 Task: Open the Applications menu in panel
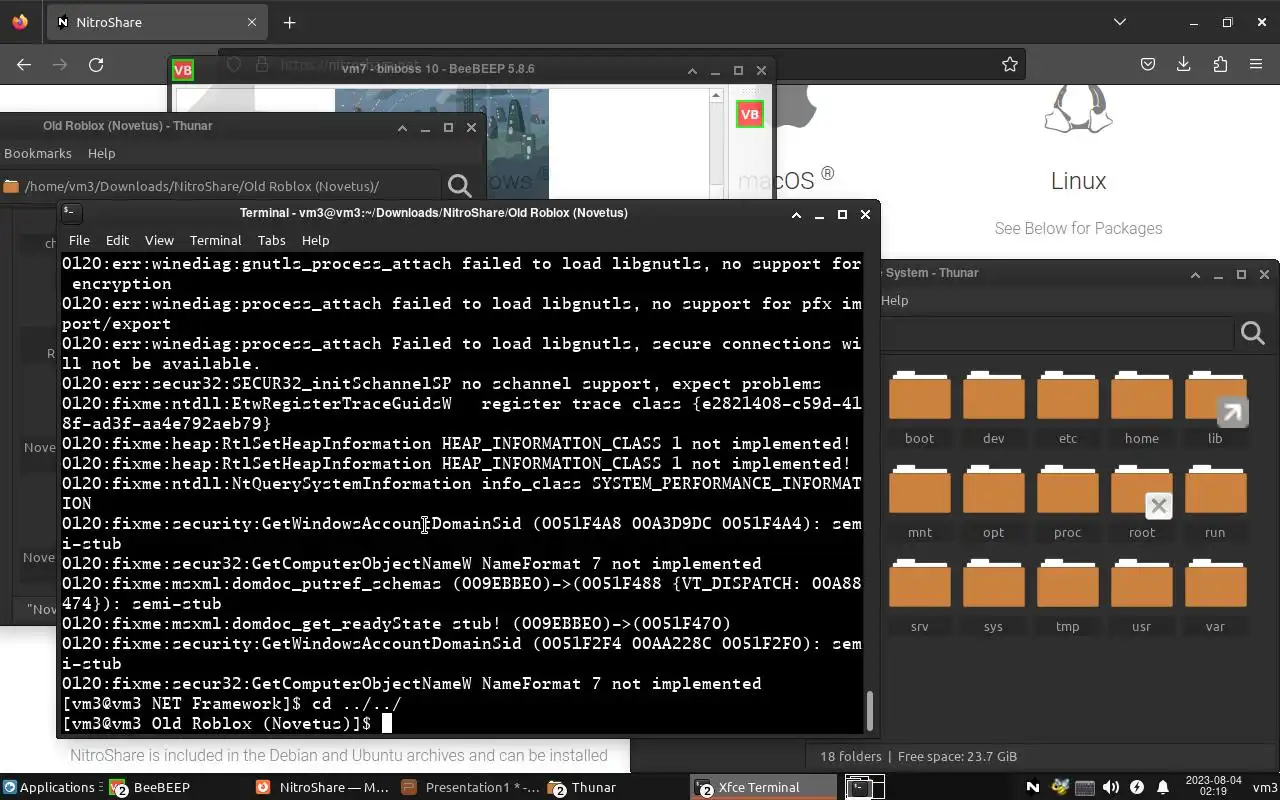tap(48, 787)
